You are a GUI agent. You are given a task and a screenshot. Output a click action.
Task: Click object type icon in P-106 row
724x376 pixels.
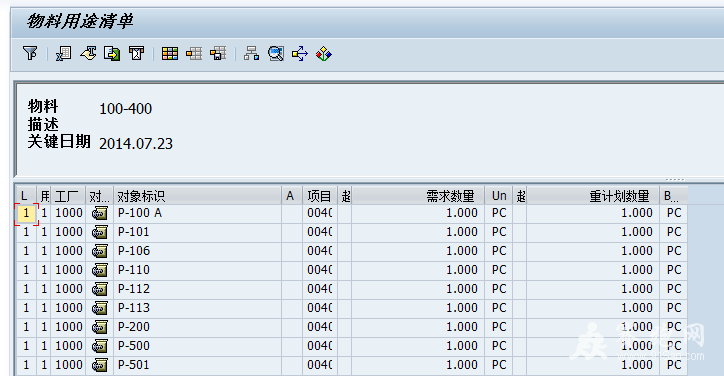pyautogui.click(x=99, y=251)
